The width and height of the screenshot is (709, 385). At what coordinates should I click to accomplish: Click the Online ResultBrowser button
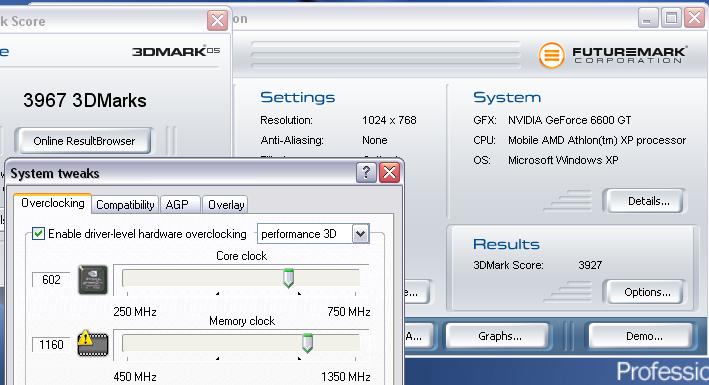coord(84,141)
